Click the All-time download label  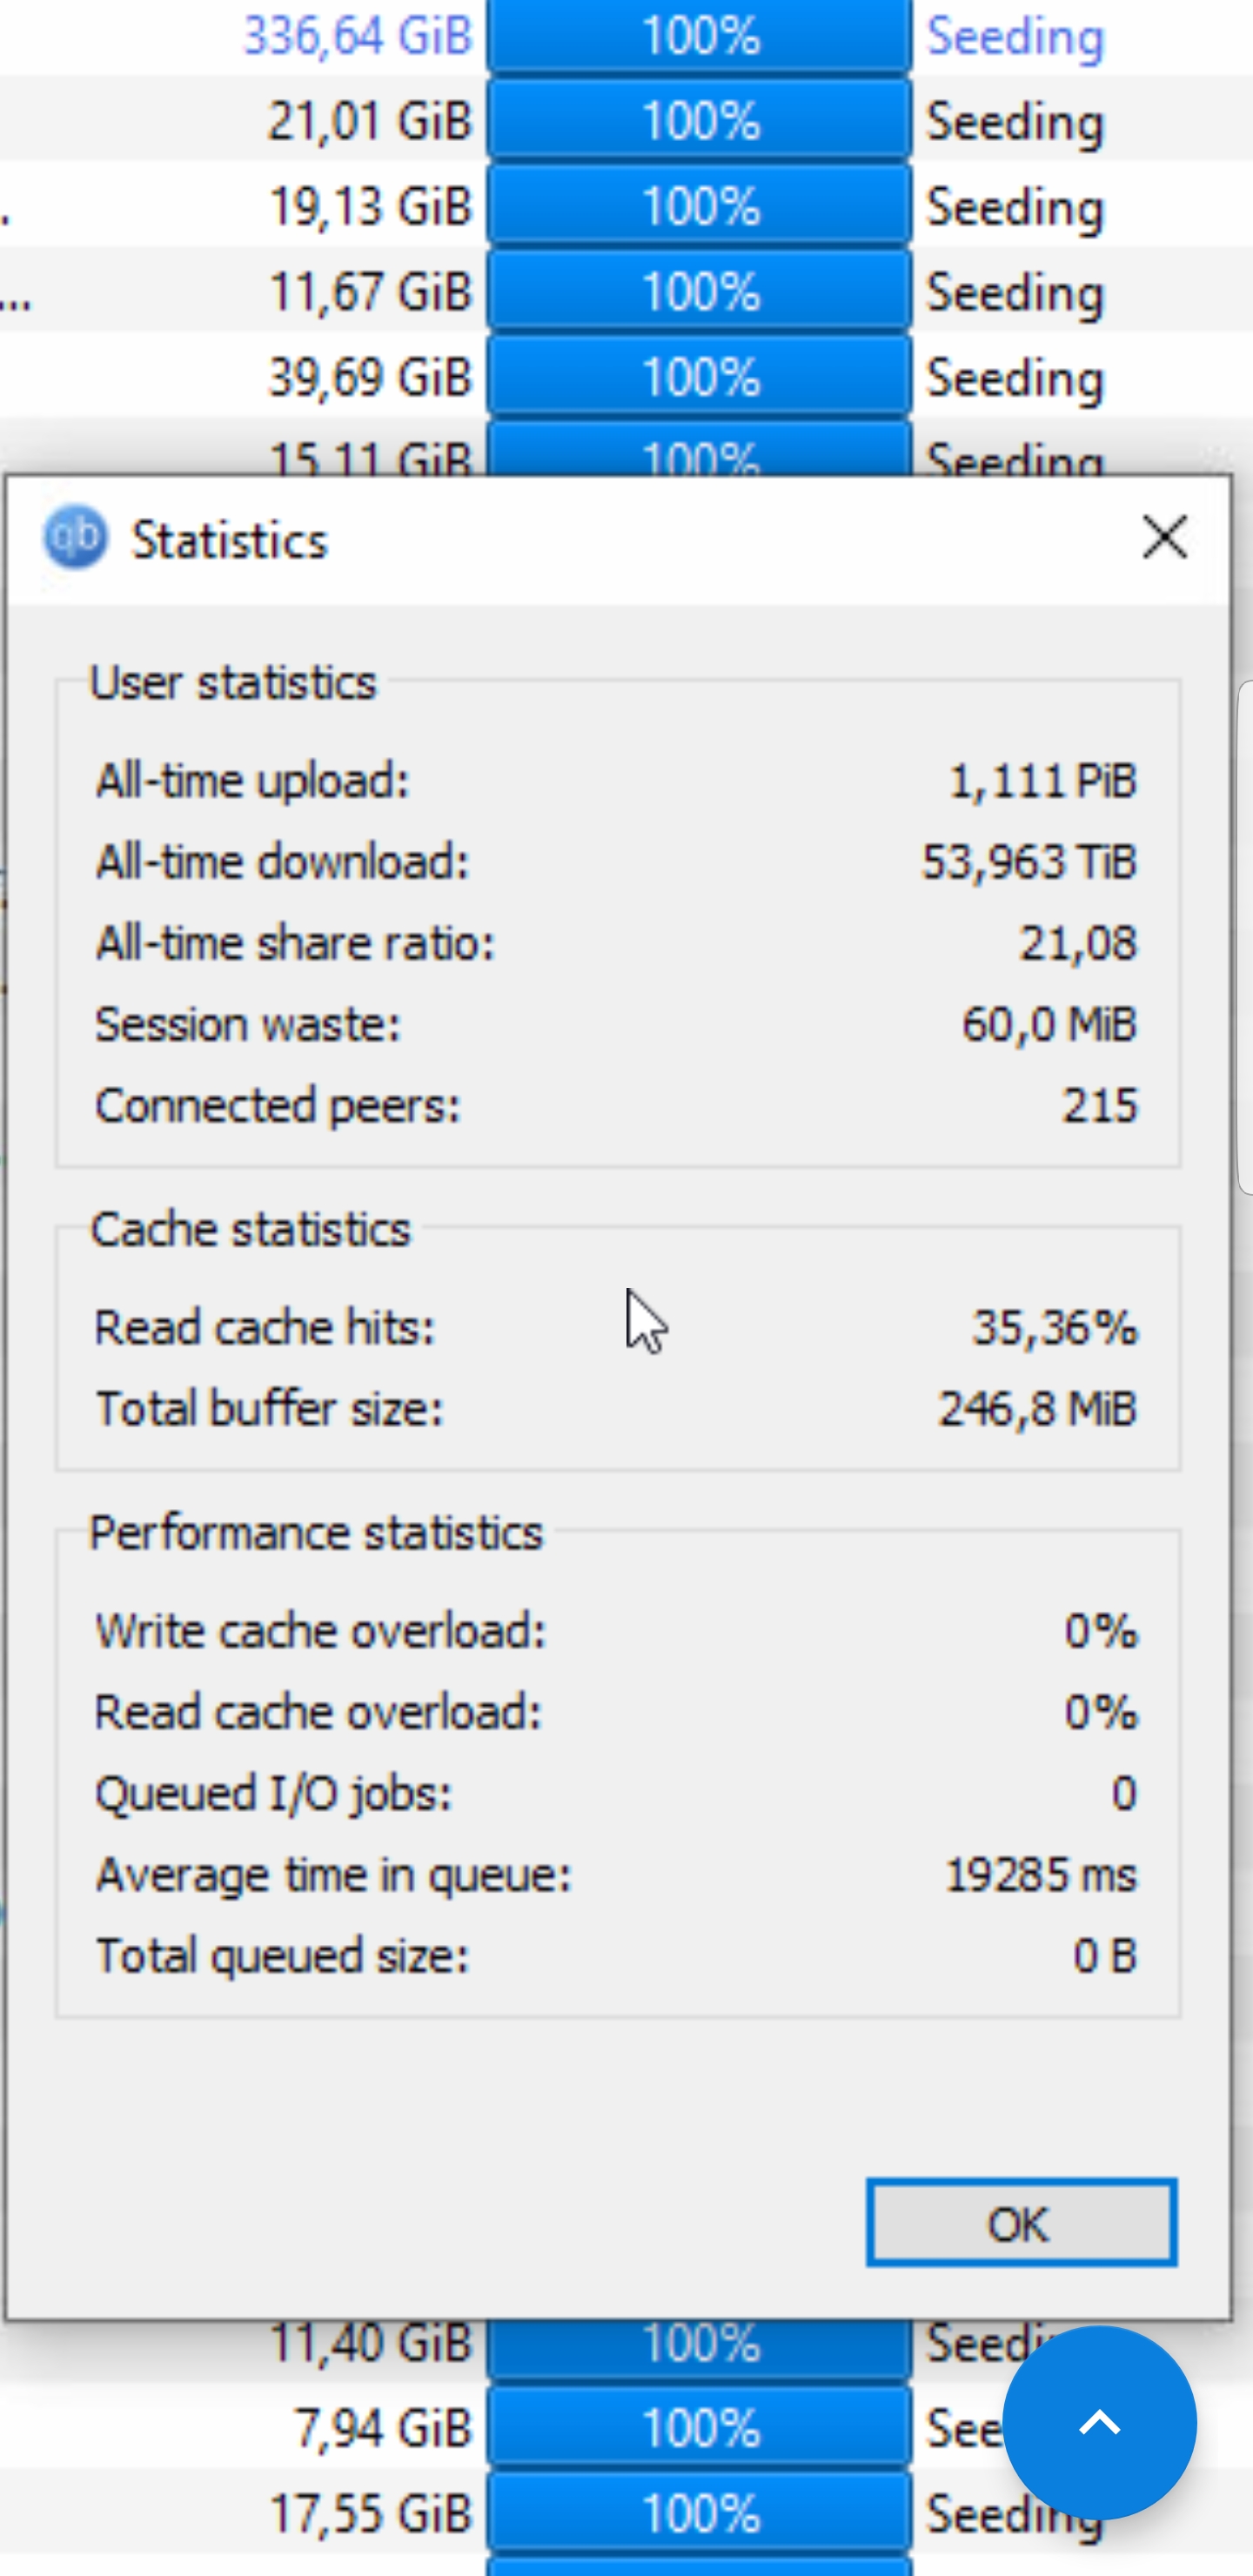click(x=282, y=862)
